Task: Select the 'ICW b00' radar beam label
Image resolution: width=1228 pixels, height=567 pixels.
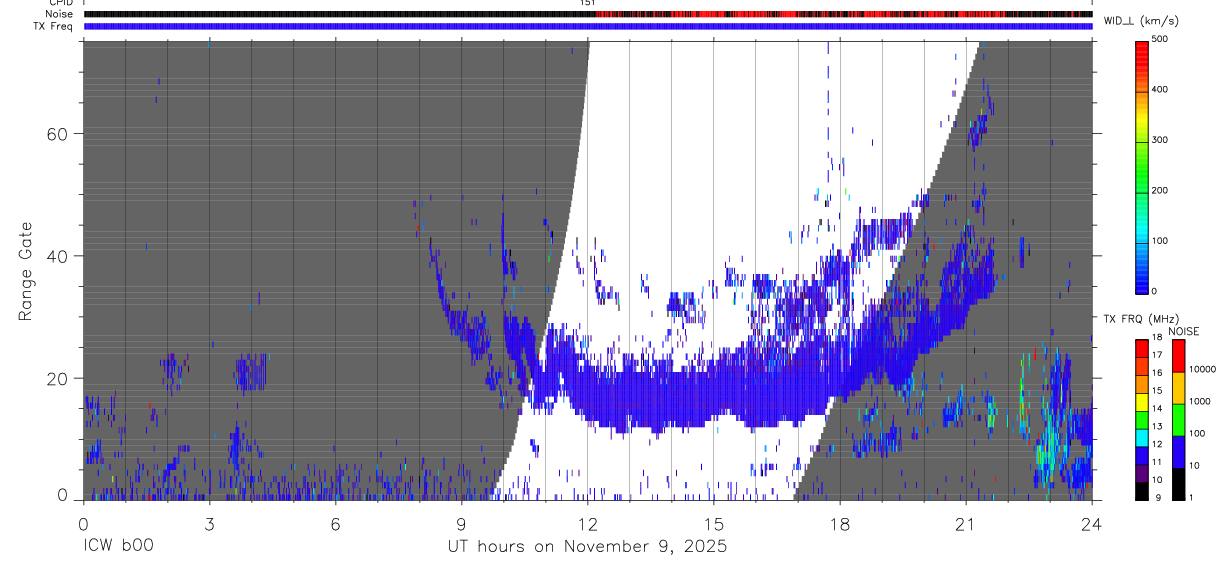Action: [x=117, y=547]
